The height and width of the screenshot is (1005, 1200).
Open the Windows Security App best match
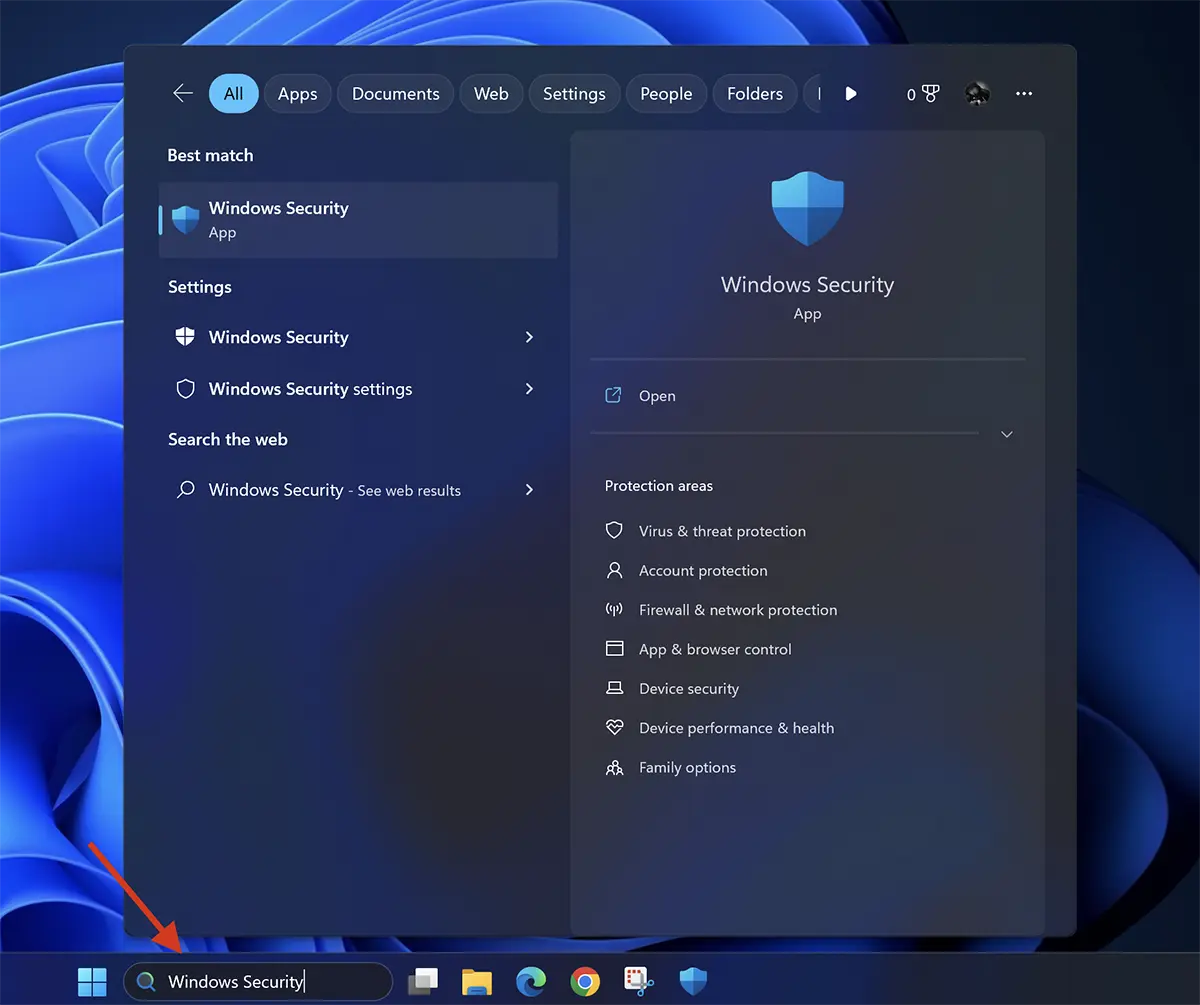358,220
